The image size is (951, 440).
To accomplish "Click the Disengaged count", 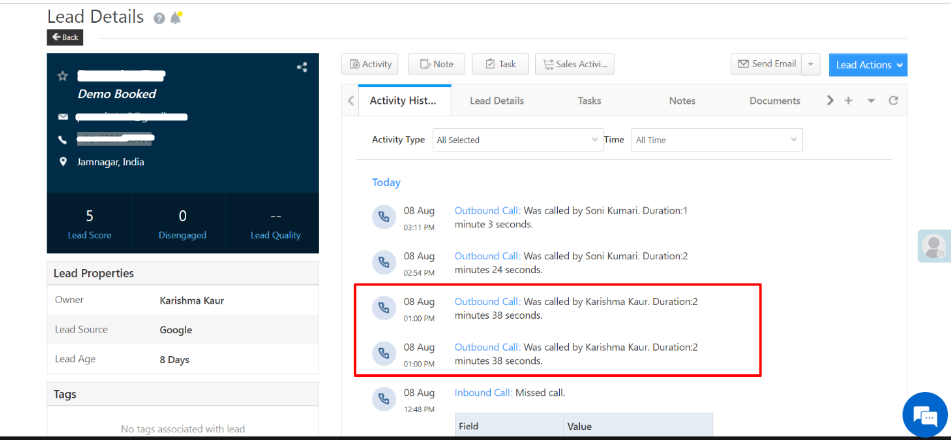I will [183, 216].
